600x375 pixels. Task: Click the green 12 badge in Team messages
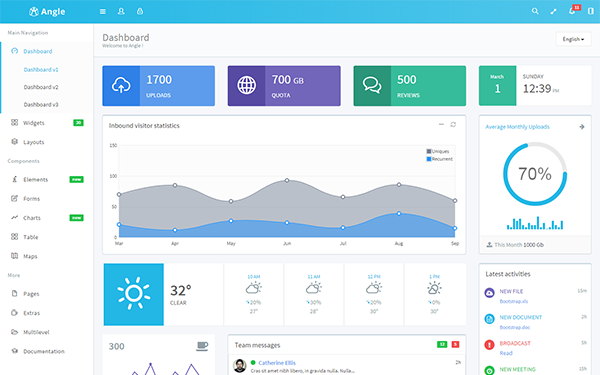[442, 344]
